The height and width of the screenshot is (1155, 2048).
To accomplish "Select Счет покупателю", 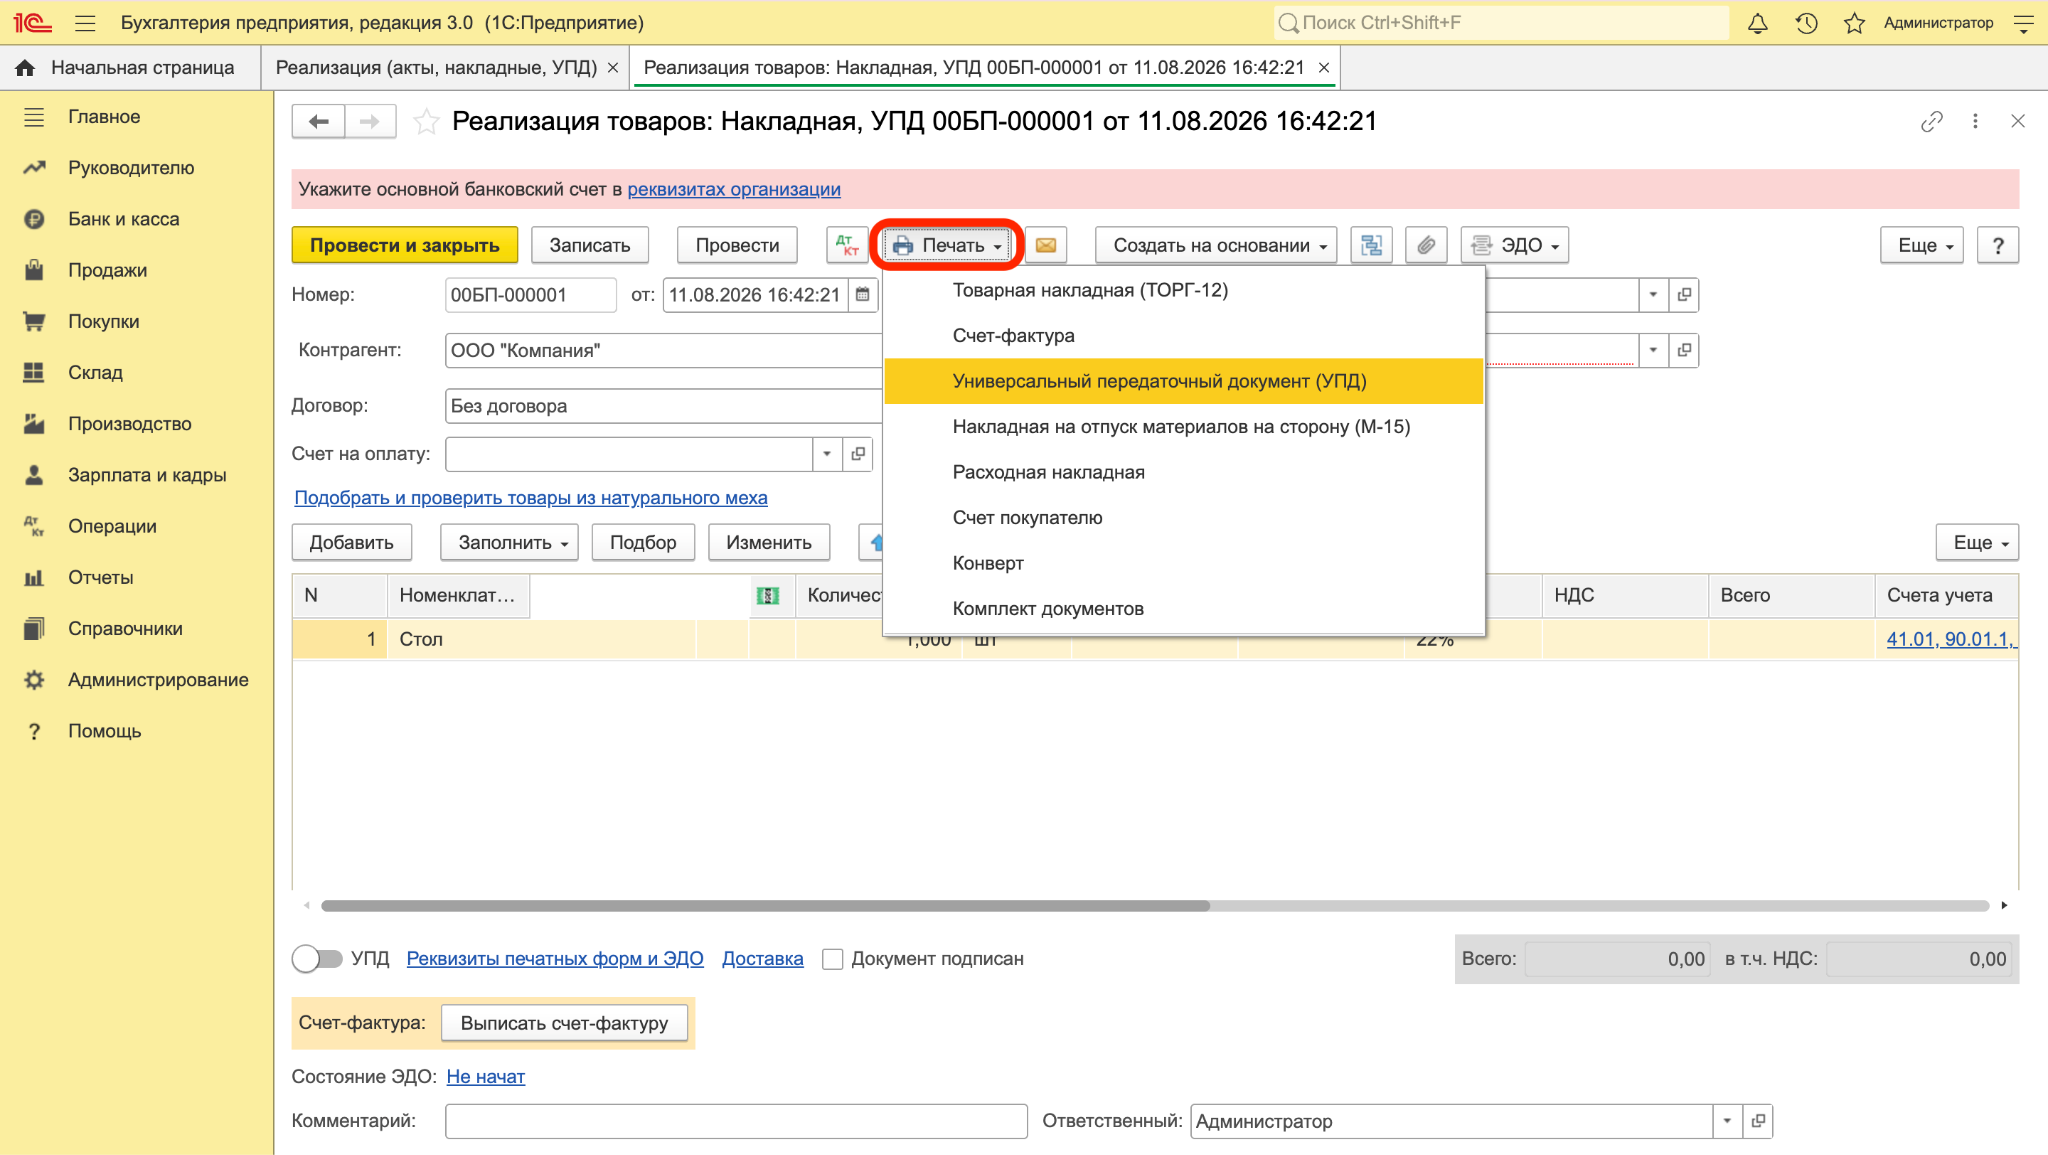I will click(1184, 518).
